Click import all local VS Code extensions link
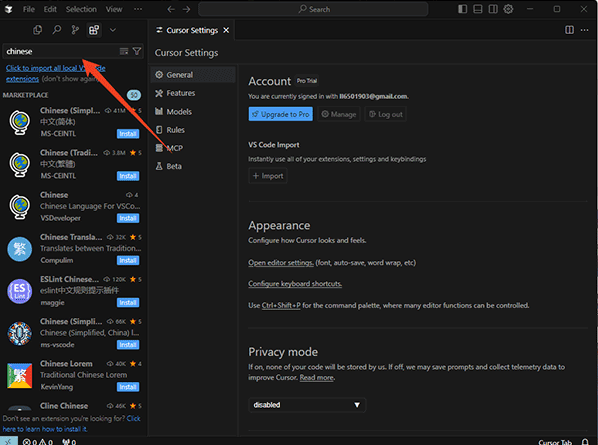598x445 pixels. coord(55,73)
